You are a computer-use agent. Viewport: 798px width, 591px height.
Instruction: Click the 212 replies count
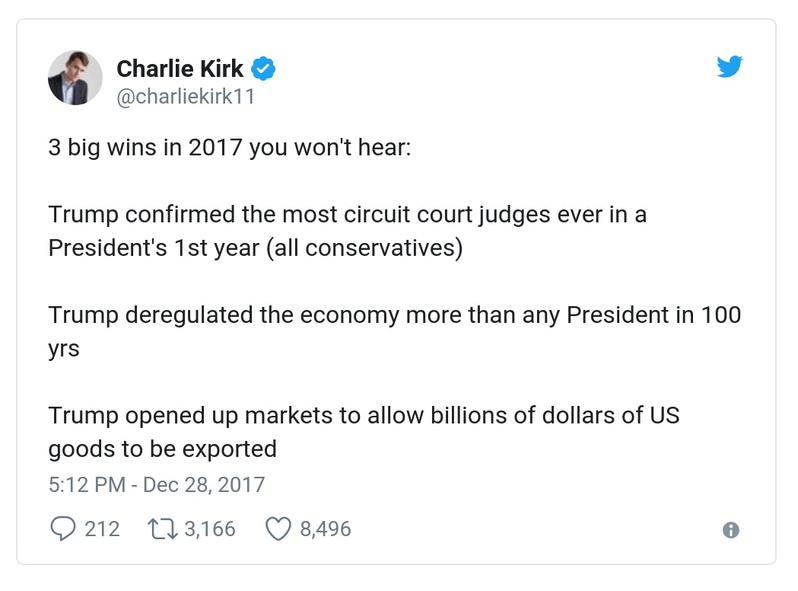102,529
